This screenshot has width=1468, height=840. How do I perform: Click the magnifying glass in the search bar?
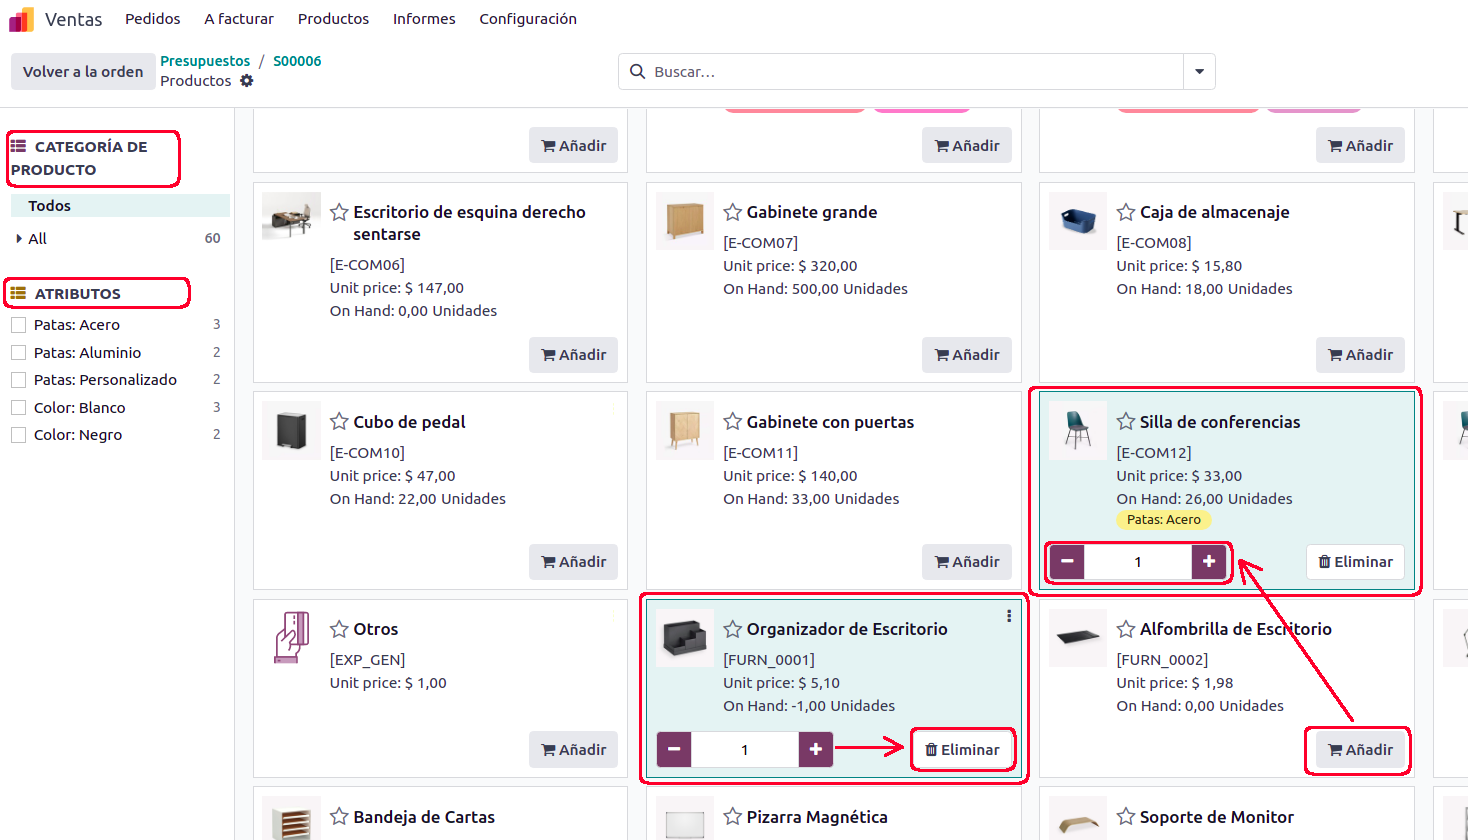638,71
